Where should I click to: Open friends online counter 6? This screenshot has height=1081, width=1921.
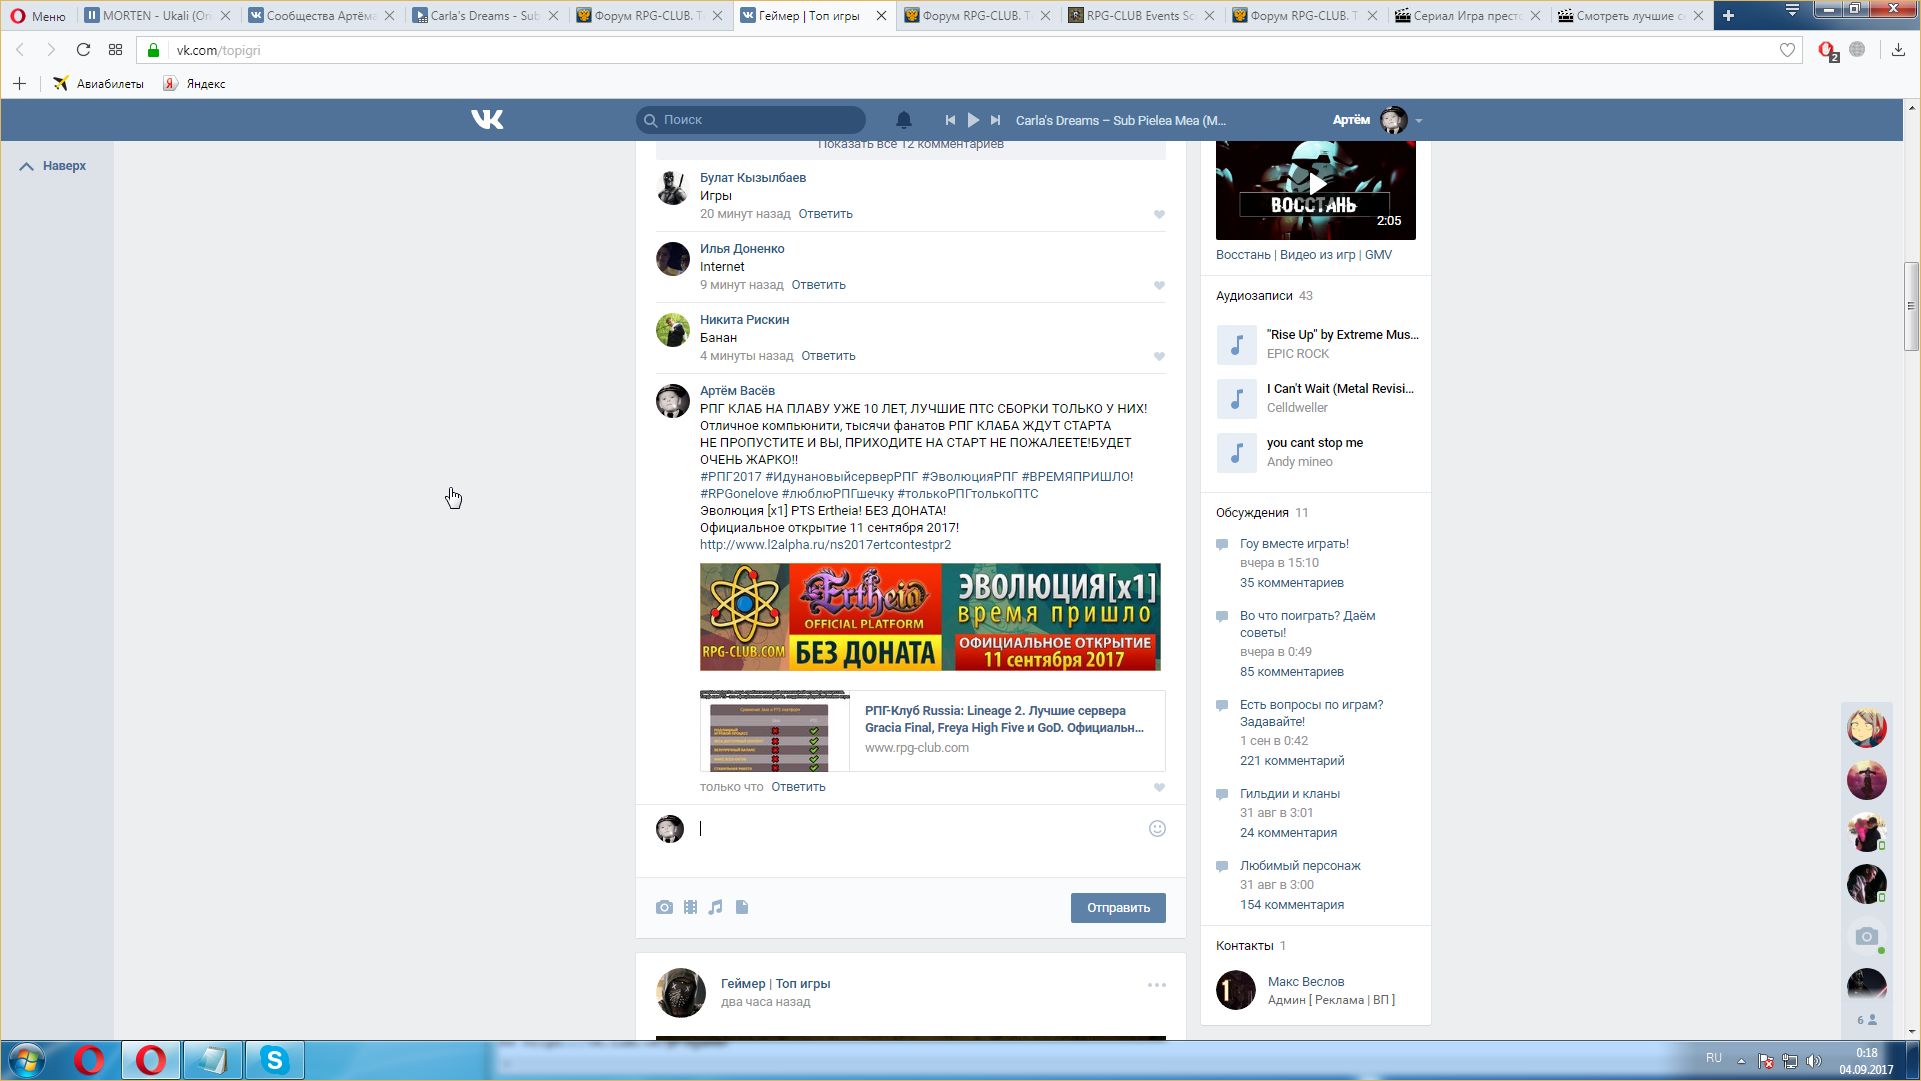point(1866,1020)
